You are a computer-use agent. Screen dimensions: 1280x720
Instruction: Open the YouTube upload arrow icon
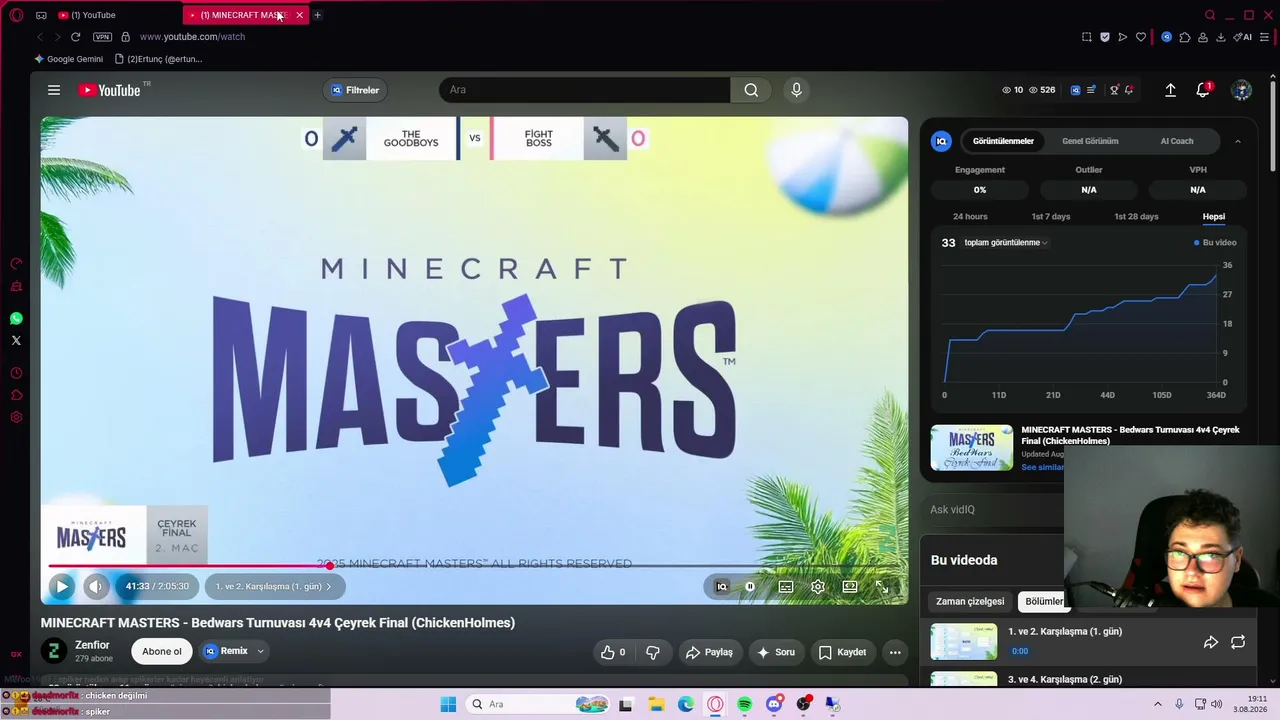(x=1170, y=90)
